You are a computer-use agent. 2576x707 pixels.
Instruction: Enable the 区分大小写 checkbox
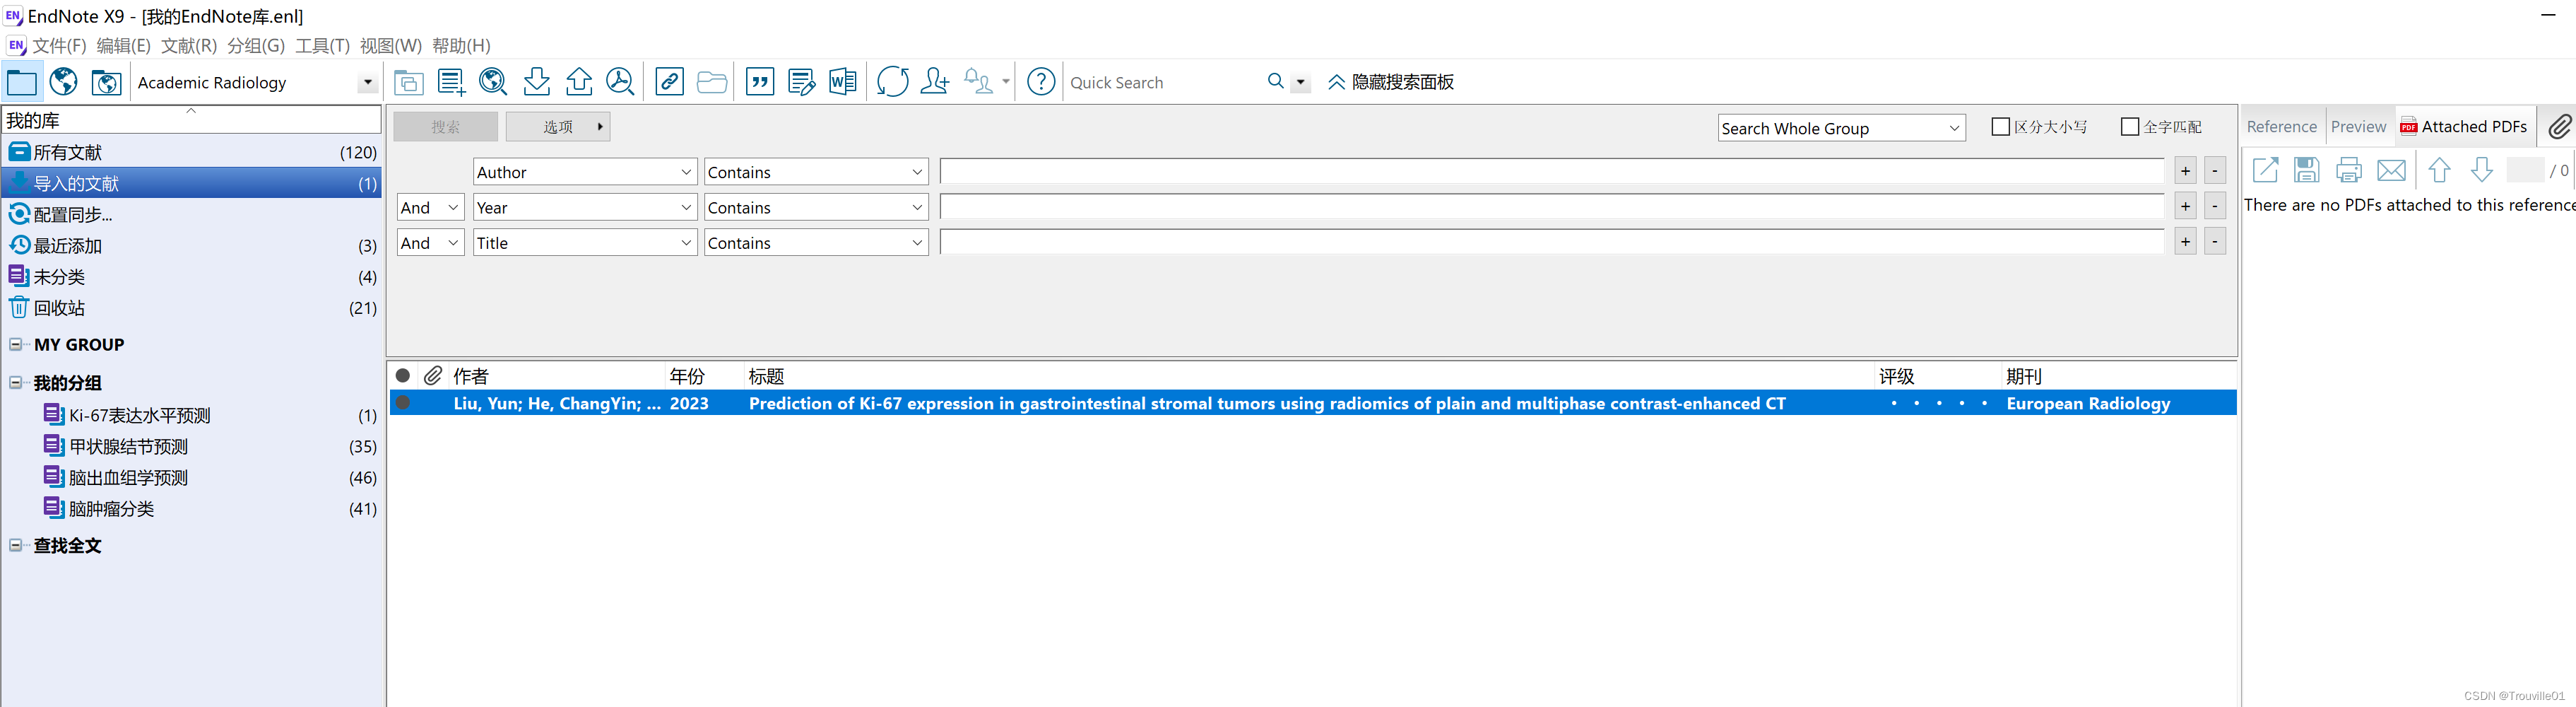[x=2001, y=126]
